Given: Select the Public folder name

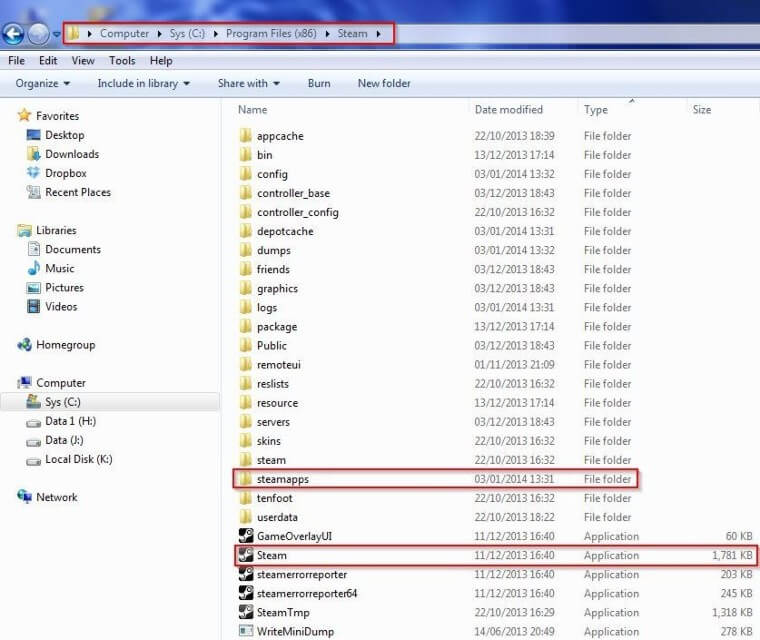Looking at the screenshot, I should 272,346.
